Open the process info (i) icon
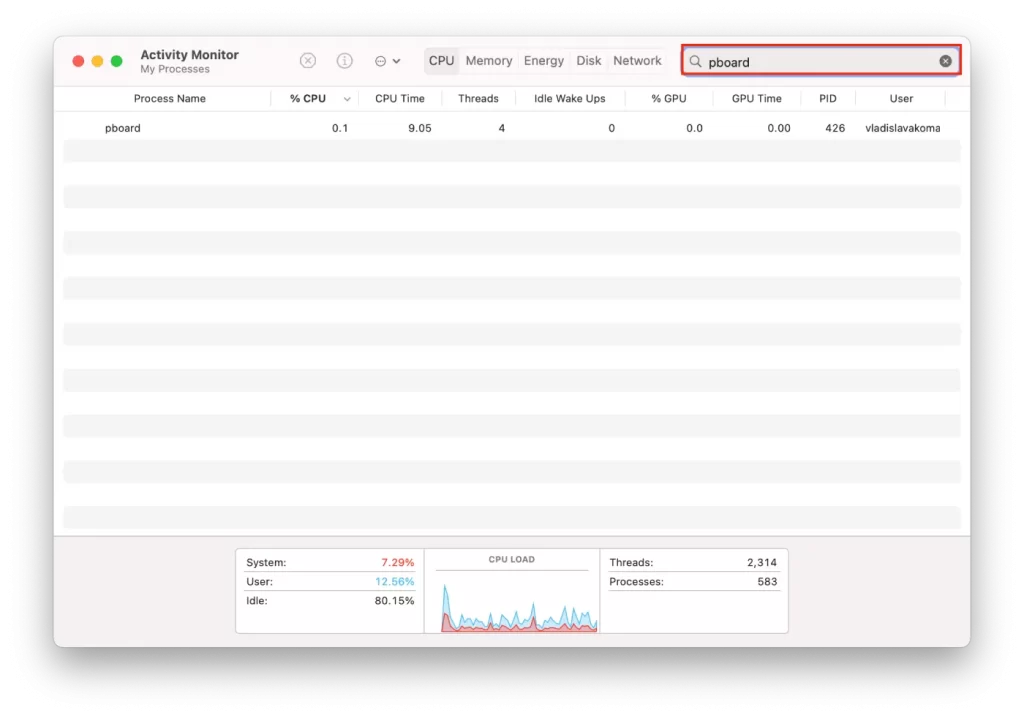 pyautogui.click(x=344, y=61)
